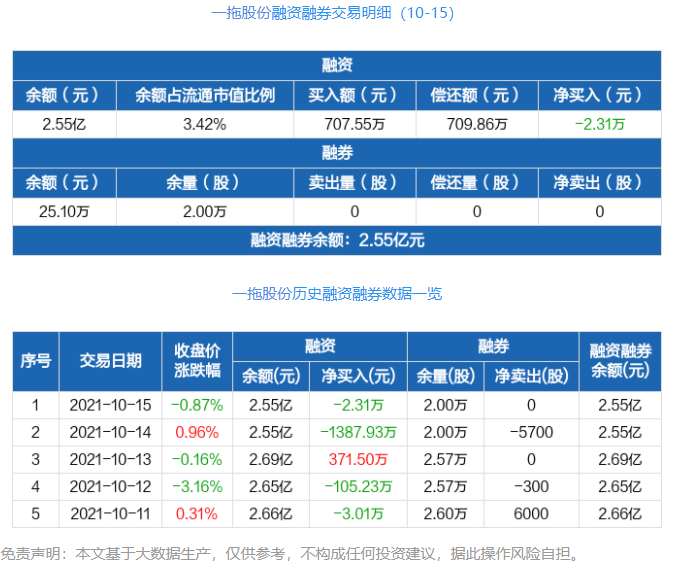Click the 偿还量（股） column header

click(x=477, y=183)
